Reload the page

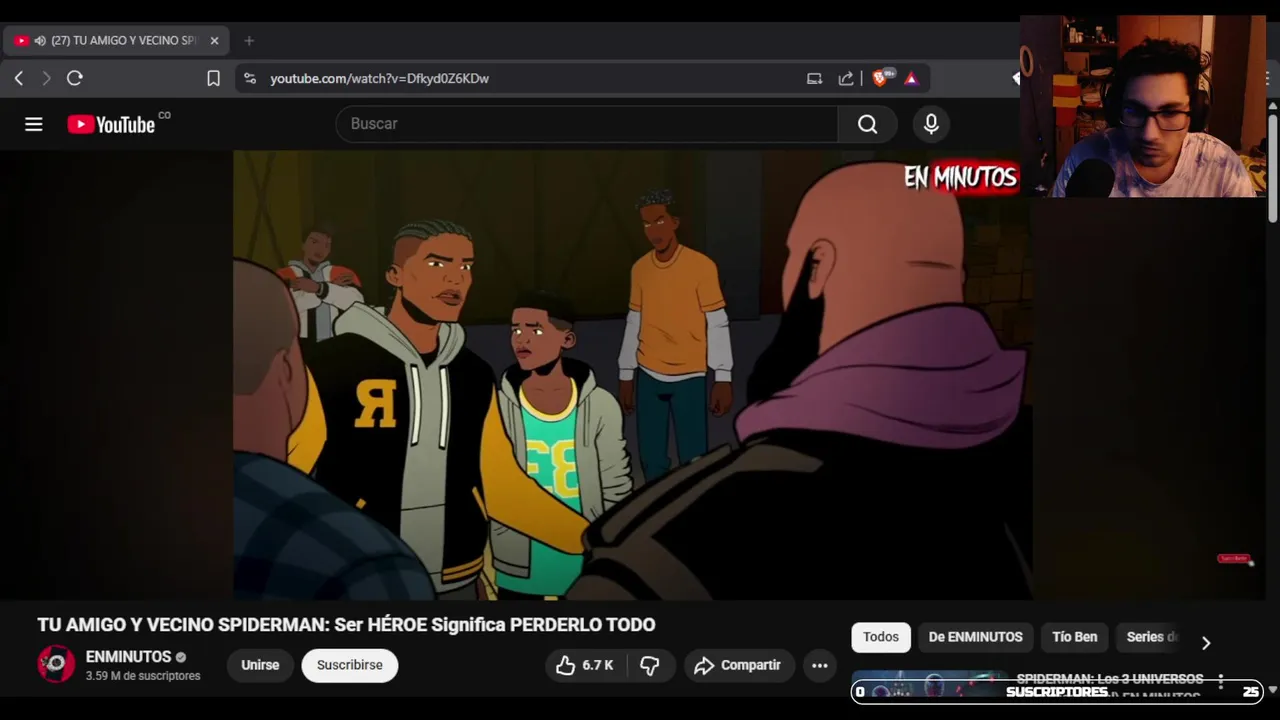(75, 78)
